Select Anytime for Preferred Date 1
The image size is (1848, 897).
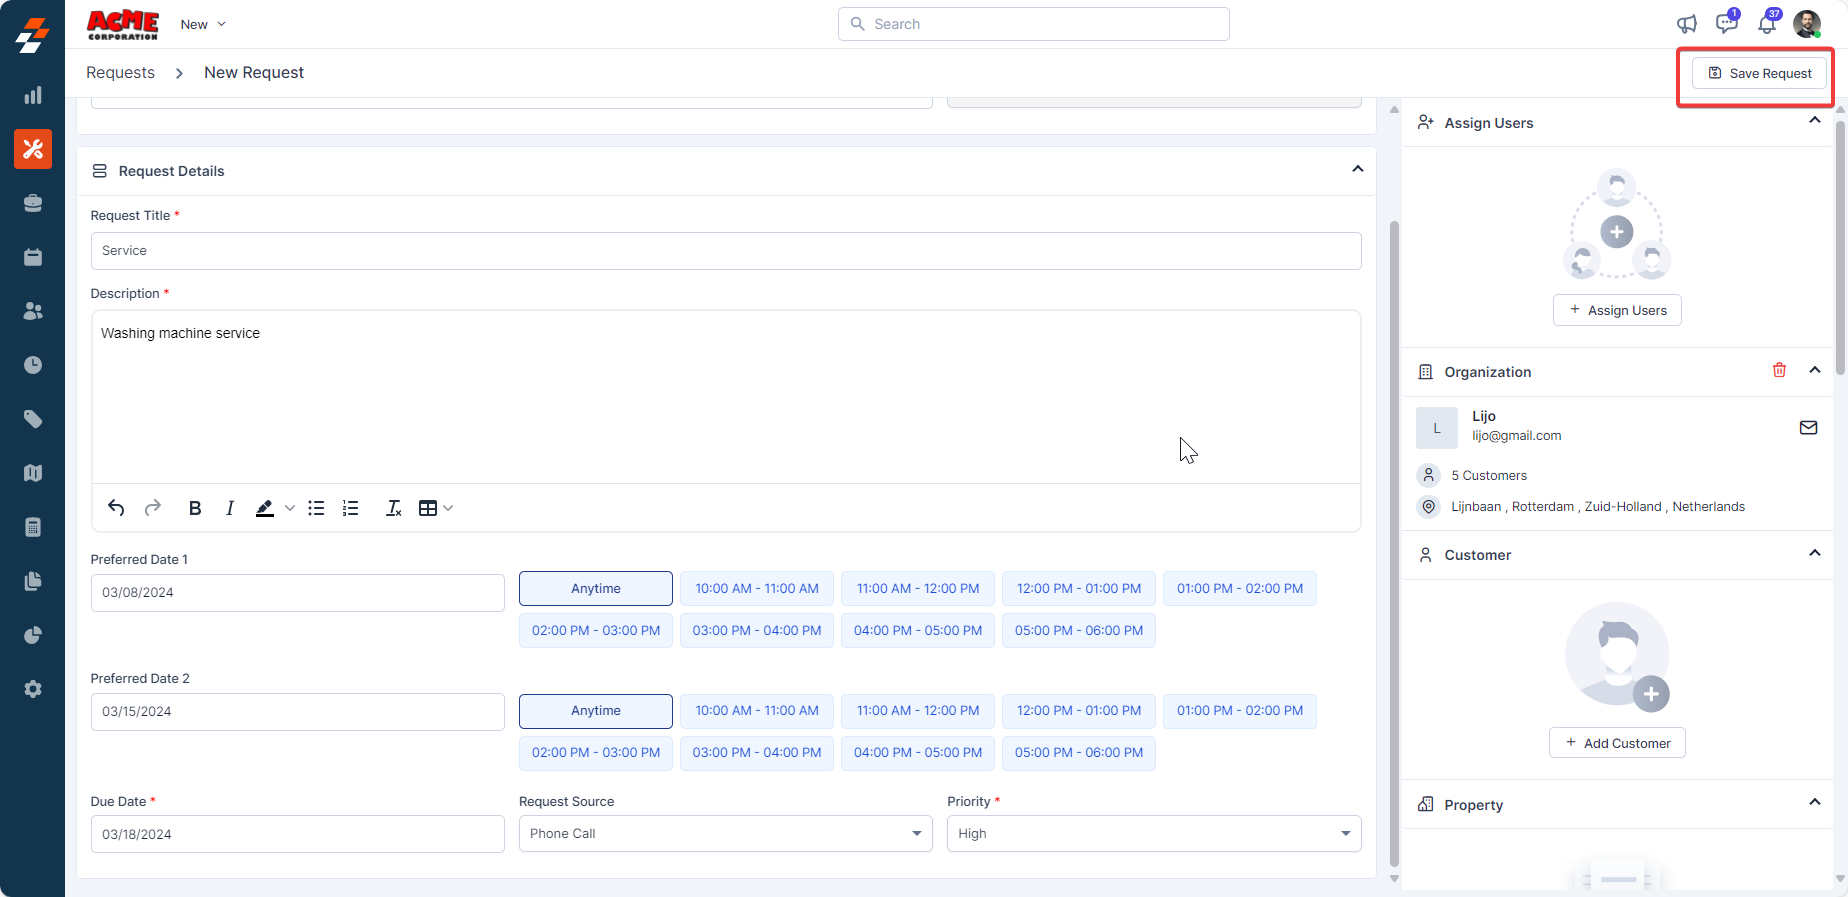coord(595,589)
